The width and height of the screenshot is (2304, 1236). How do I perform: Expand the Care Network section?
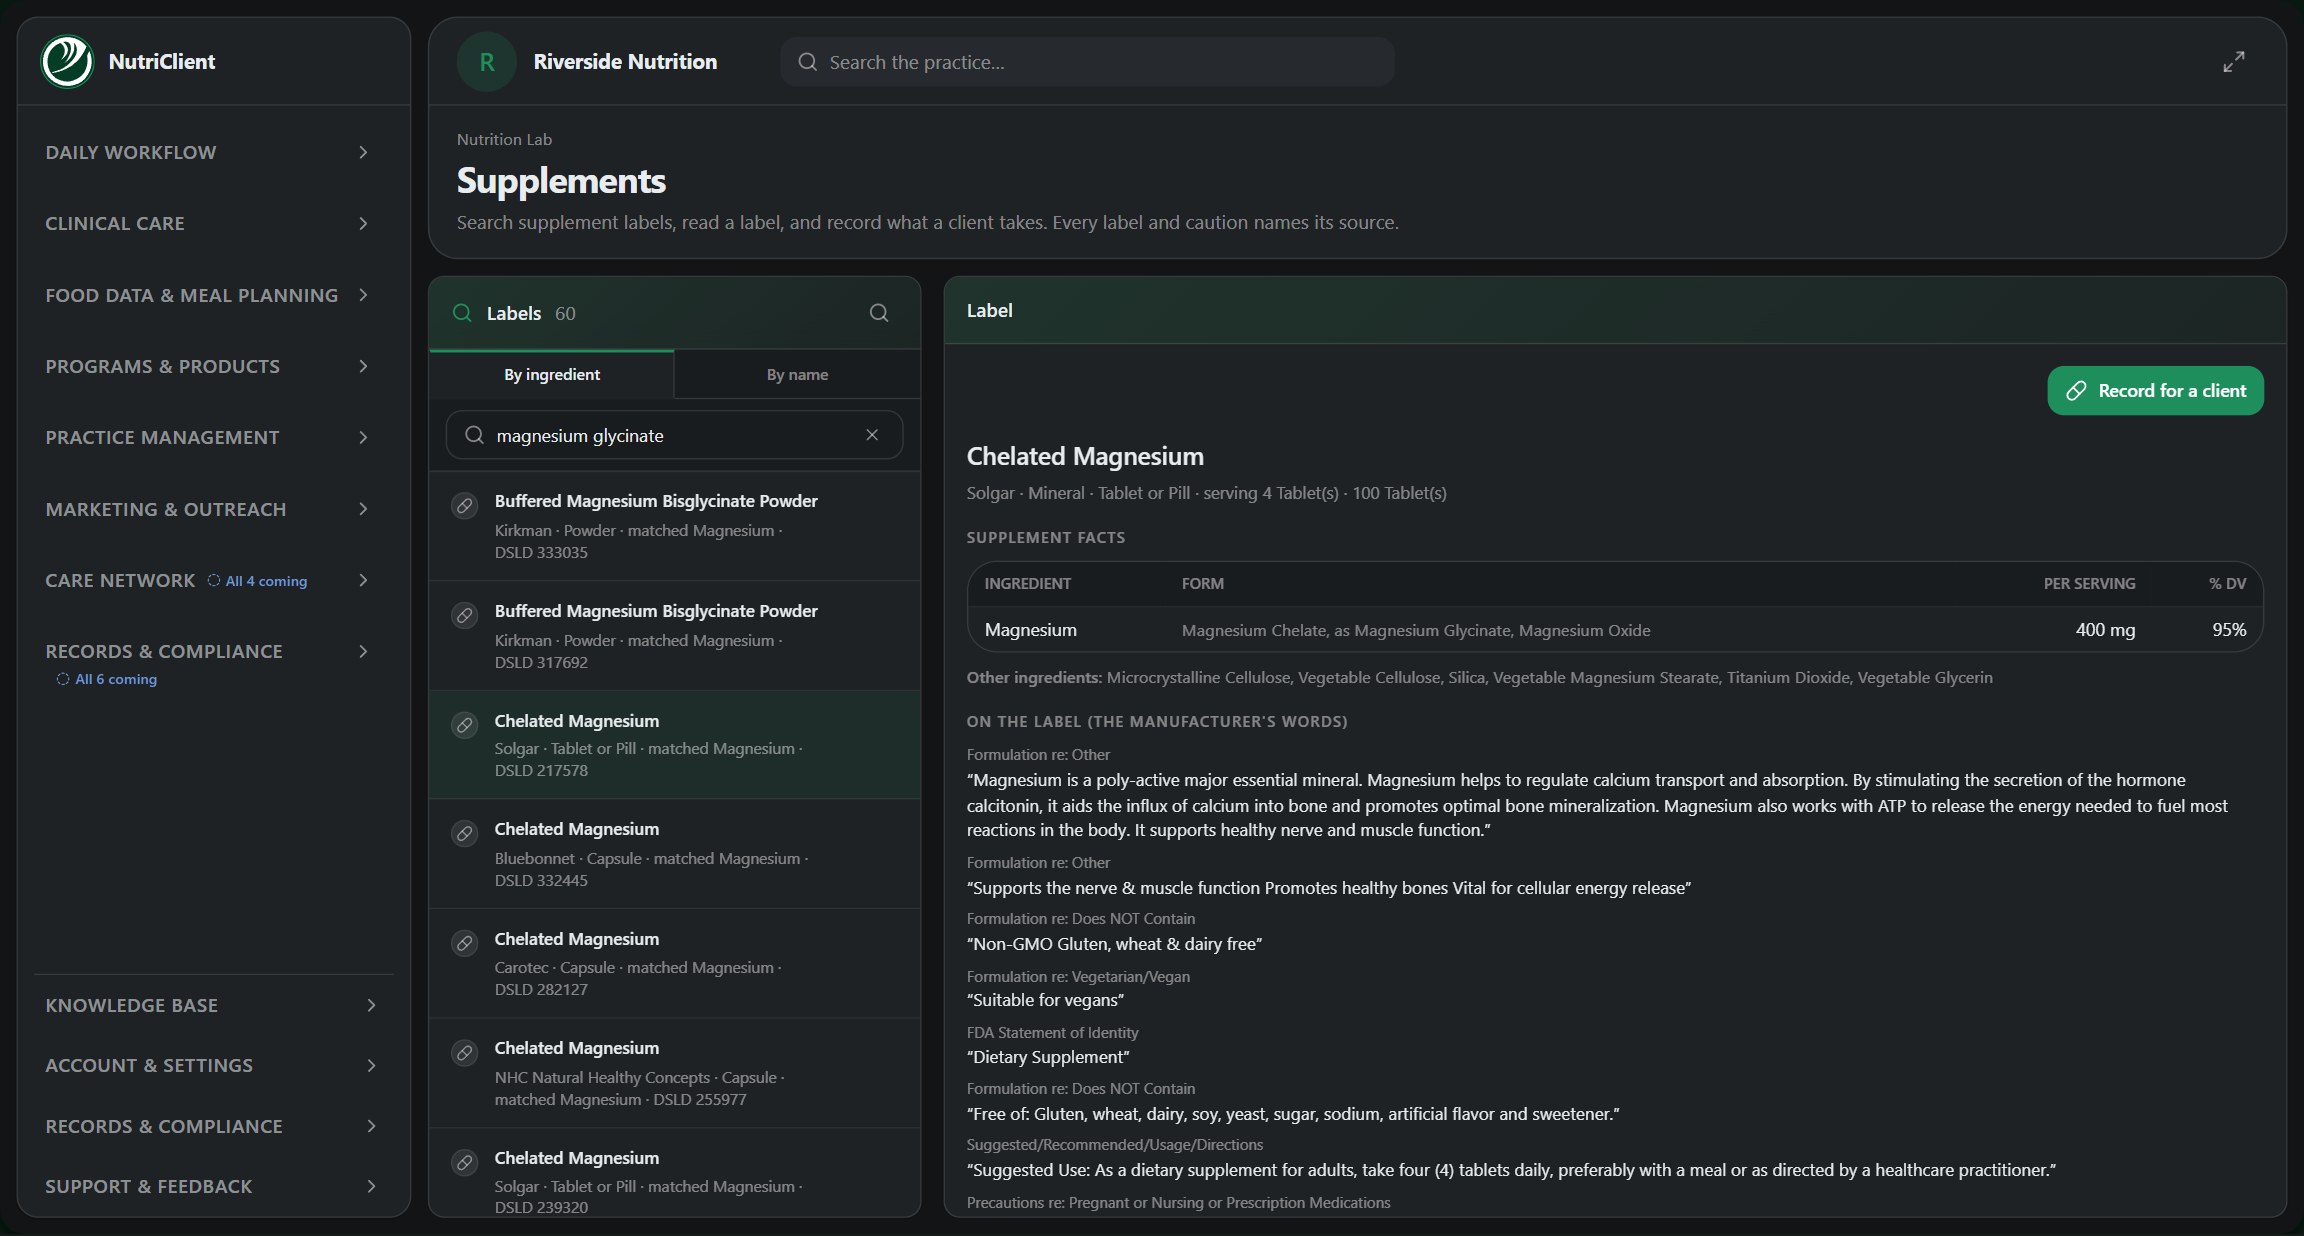pyautogui.click(x=207, y=580)
